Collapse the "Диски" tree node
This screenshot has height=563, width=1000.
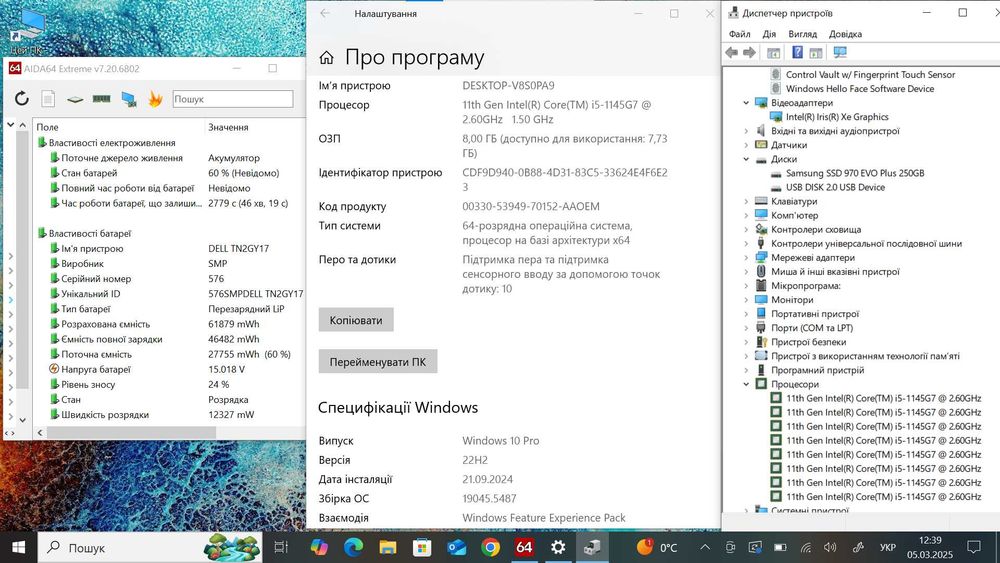coord(746,159)
